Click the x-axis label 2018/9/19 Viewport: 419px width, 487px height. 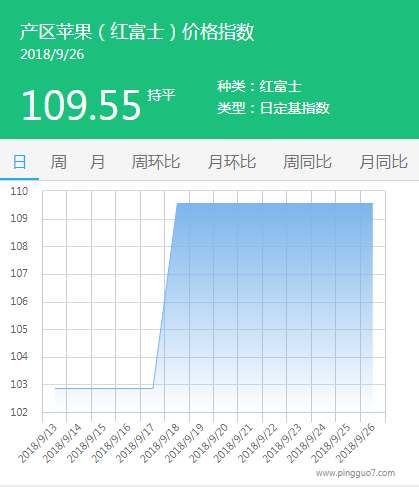pos(184,444)
